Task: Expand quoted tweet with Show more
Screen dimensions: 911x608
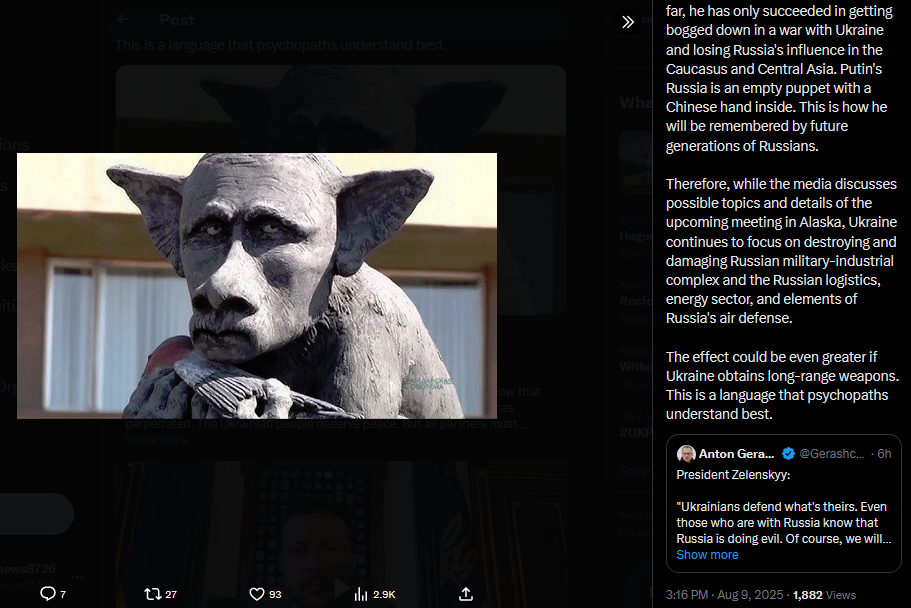Action: 707,555
